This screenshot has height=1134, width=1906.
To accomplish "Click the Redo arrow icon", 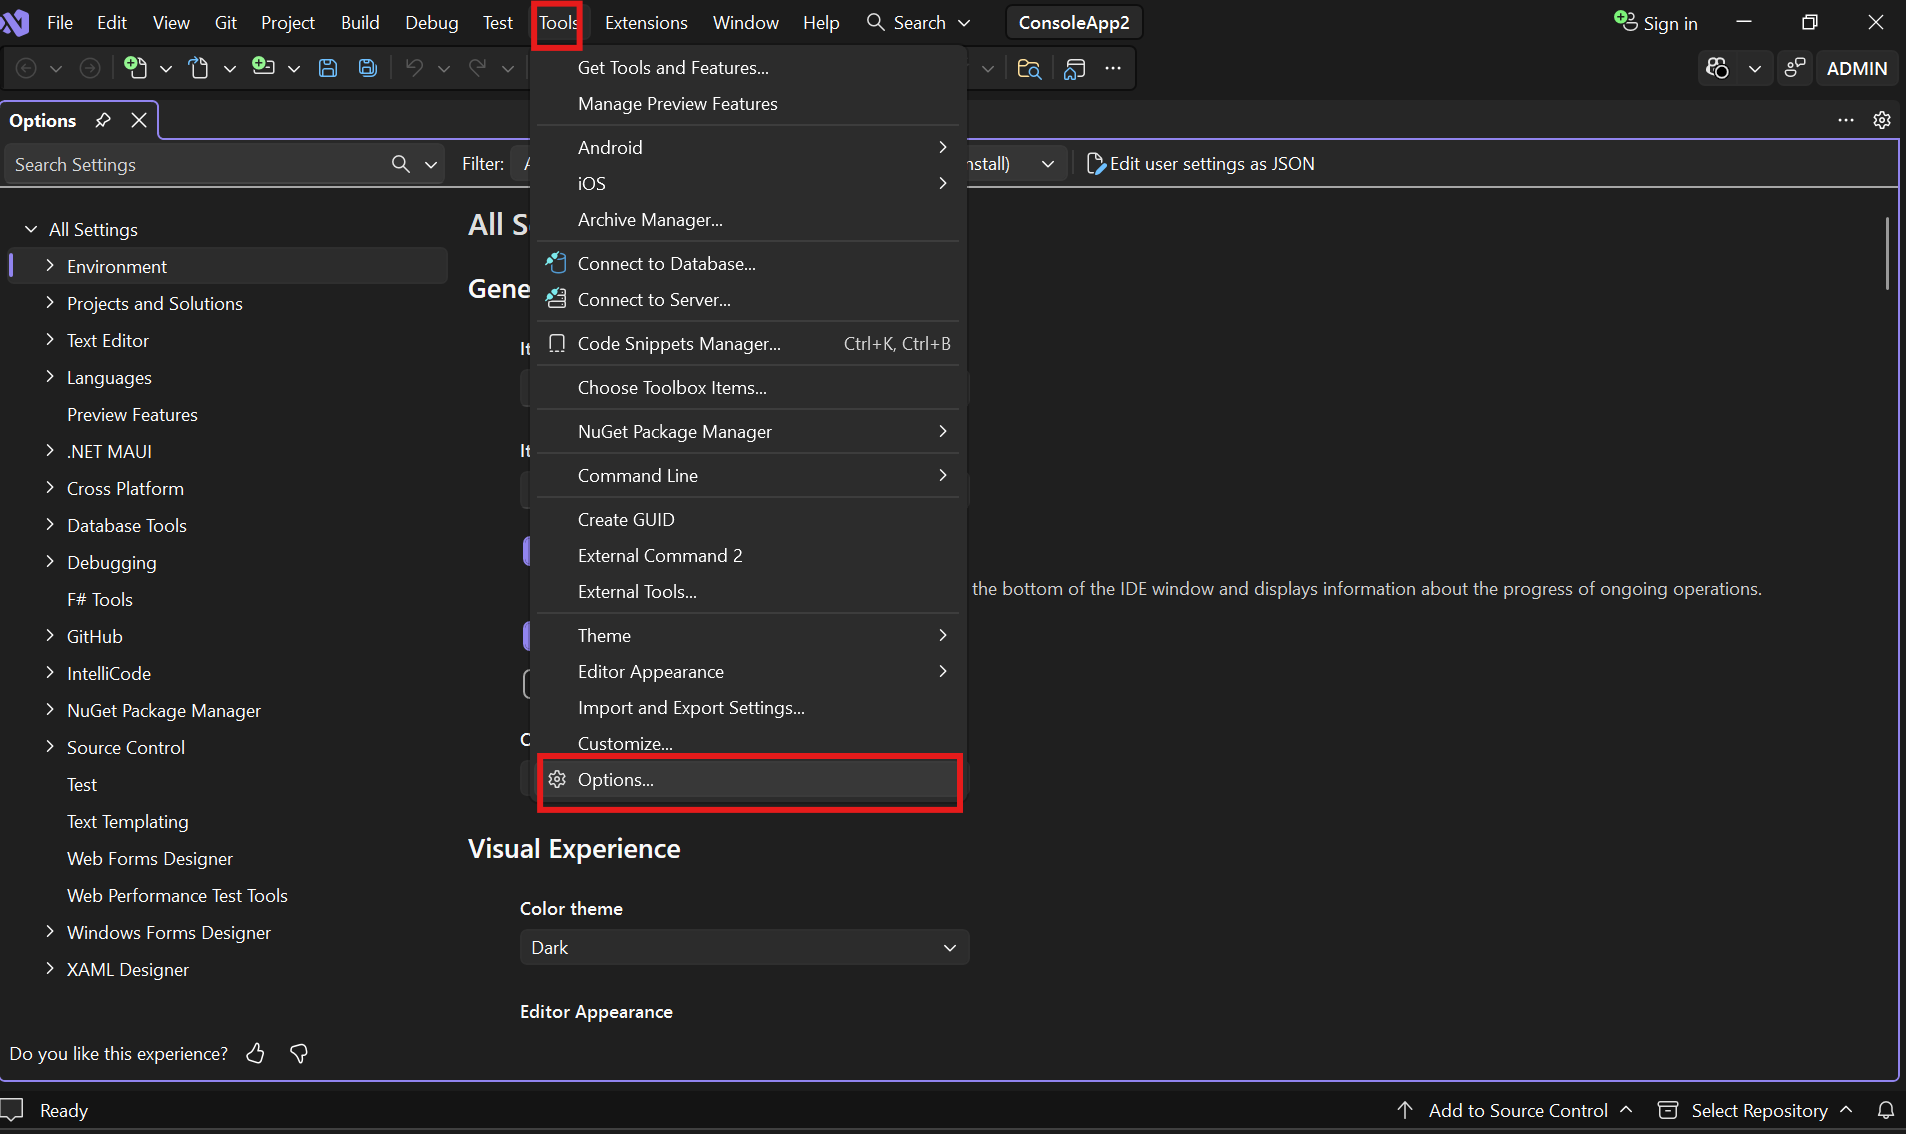I will 478,68.
